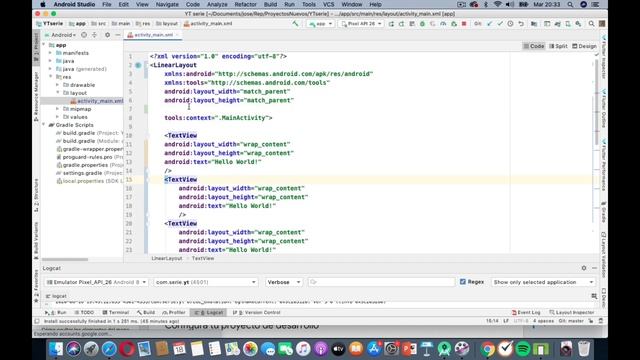Toggle the Regex checkbox in Logcat
The image size is (640, 360).
pos(463,282)
